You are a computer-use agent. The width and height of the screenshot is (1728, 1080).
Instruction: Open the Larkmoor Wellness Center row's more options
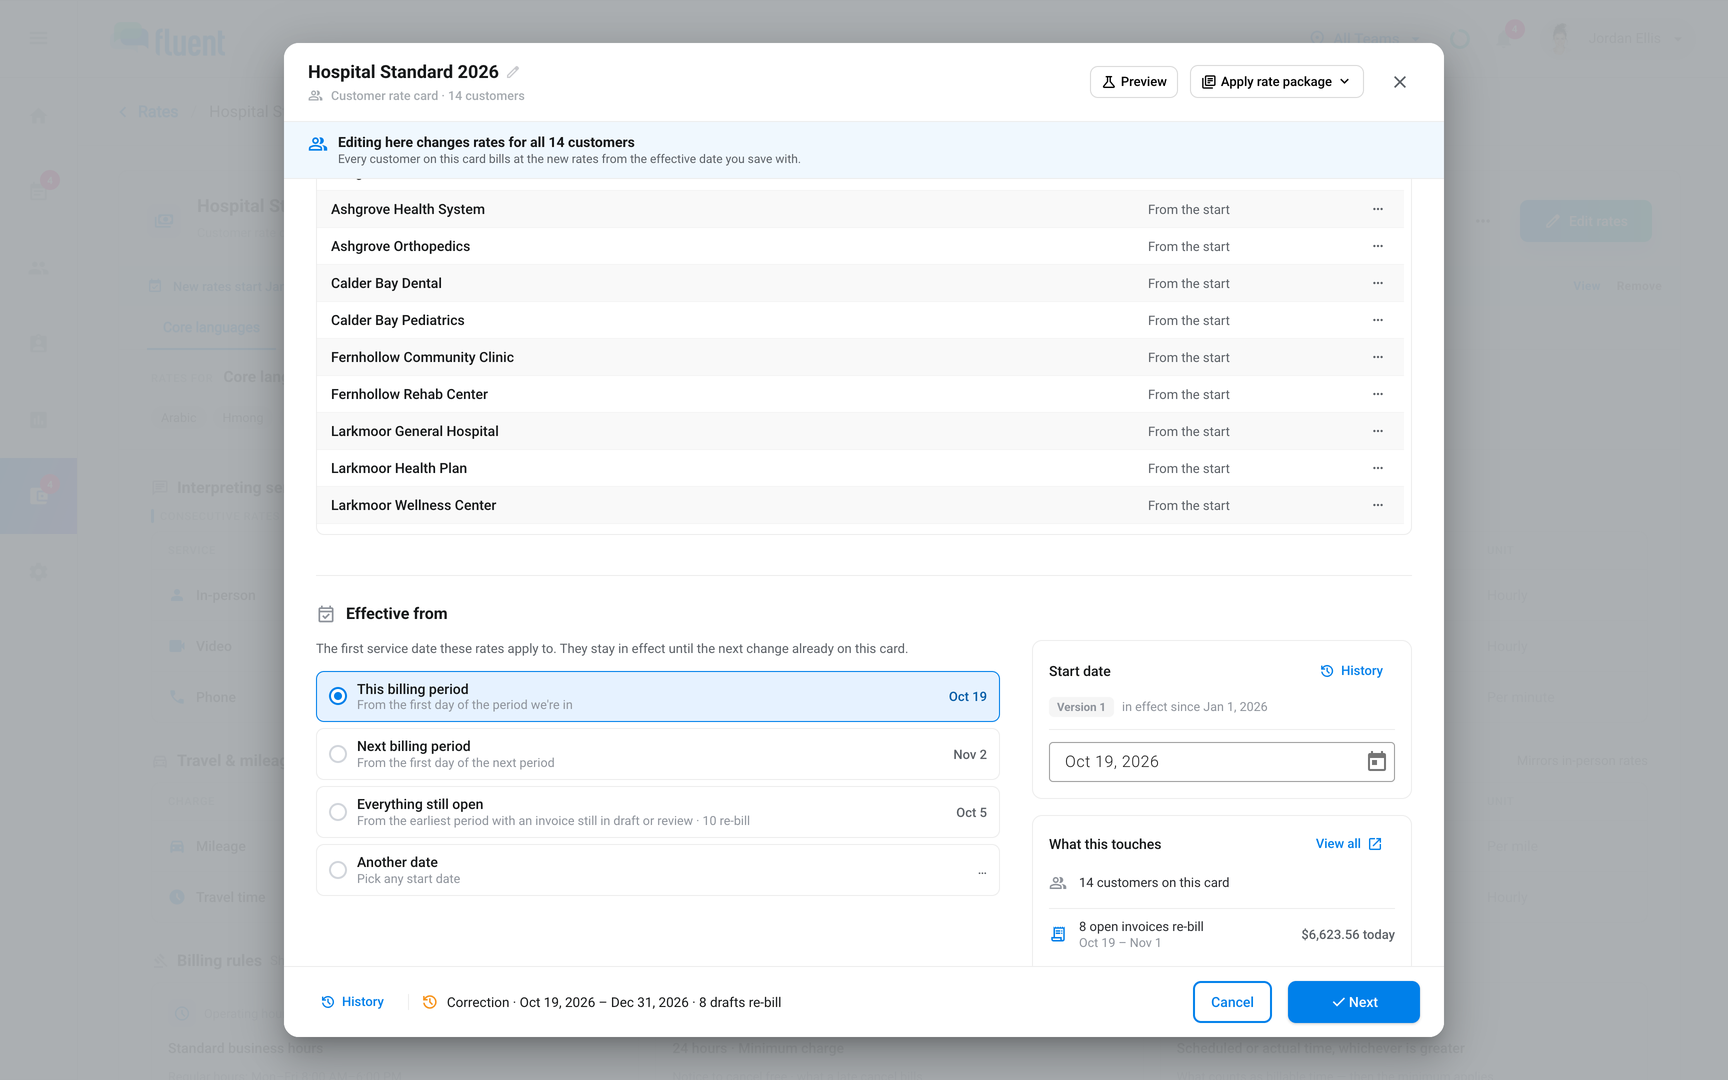1378,505
